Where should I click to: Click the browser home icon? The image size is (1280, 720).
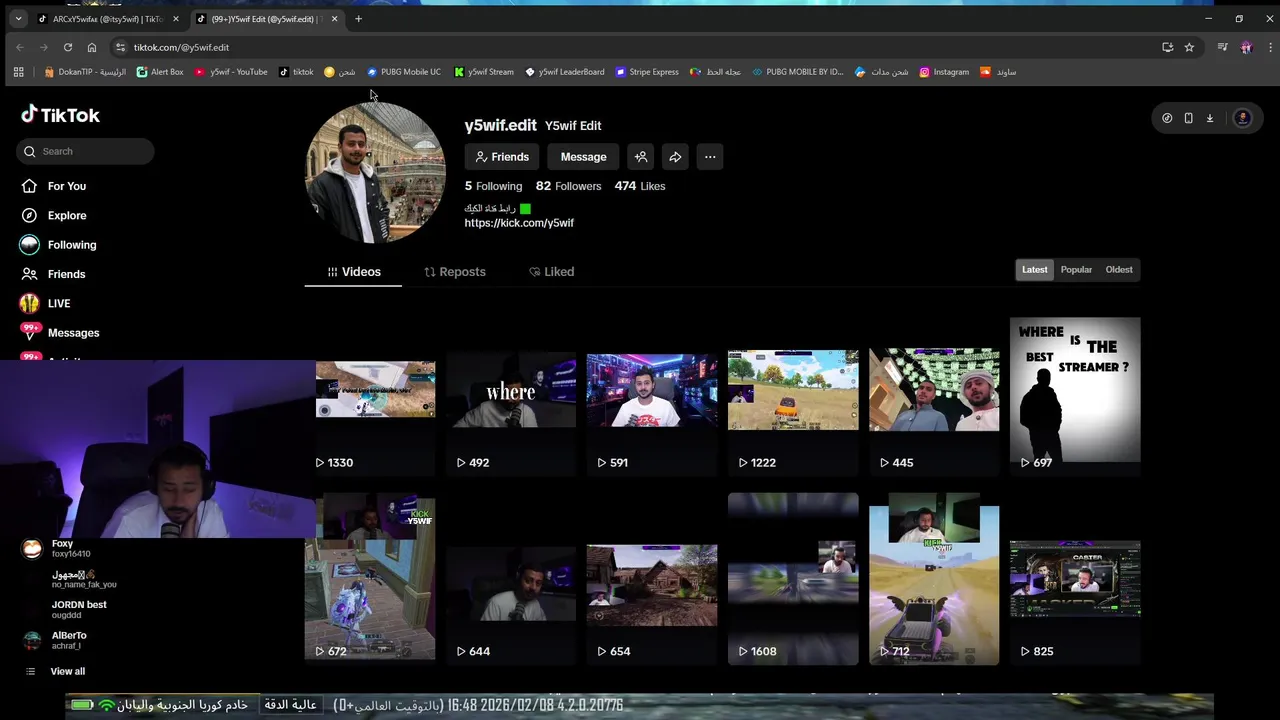tap(91, 47)
